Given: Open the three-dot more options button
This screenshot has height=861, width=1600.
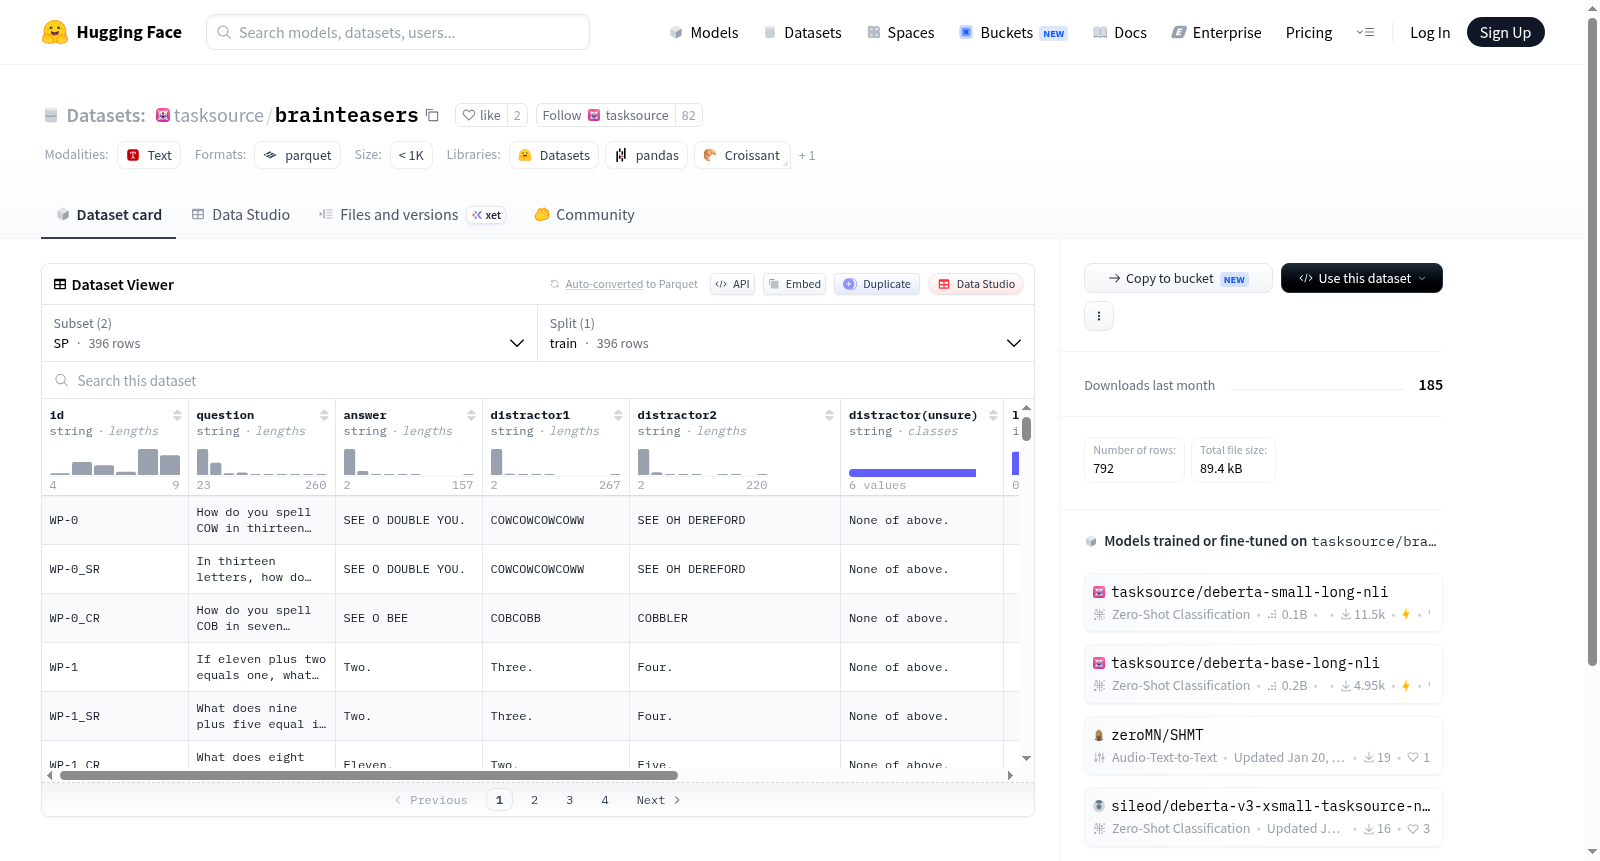Looking at the screenshot, I should click(1099, 316).
